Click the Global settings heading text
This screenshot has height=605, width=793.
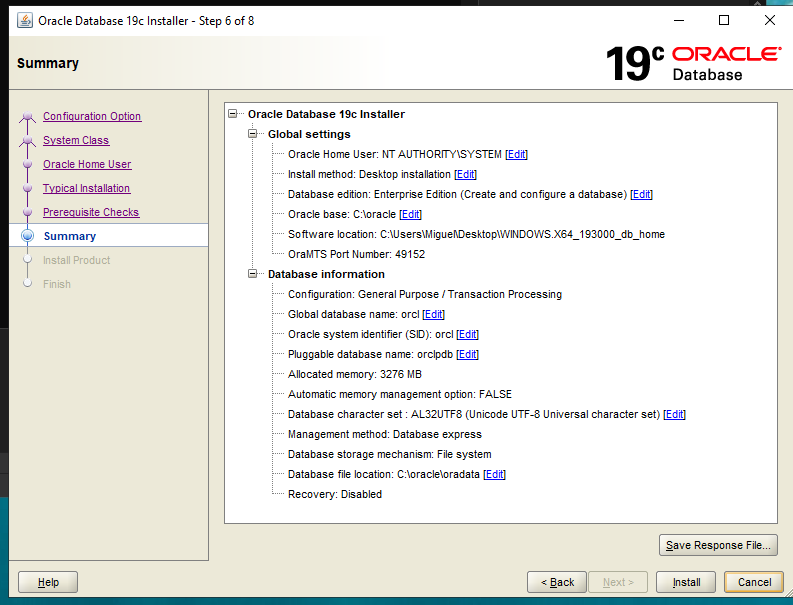click(x=309, y=134)
